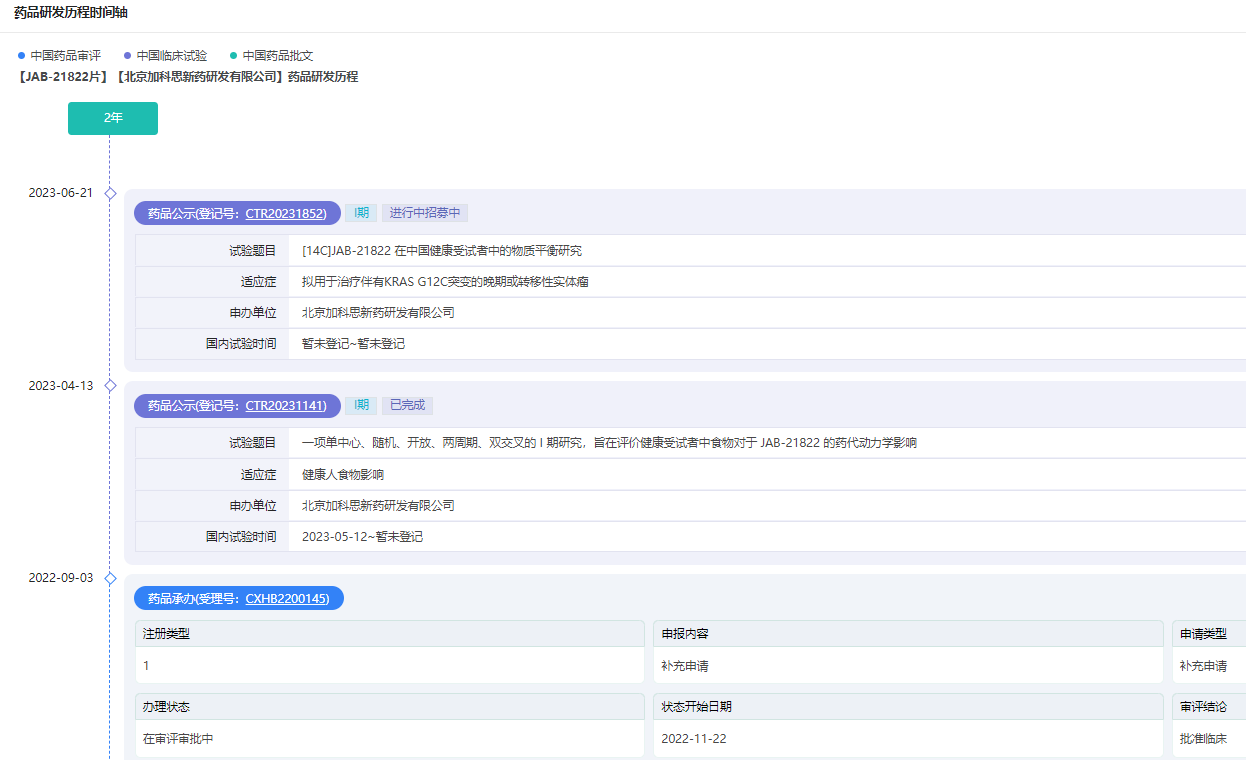Image resolution: width=1246 pixels, height=760 pixels.
Task: Open registration link CTR20231141
Action: tap(285, 405)
